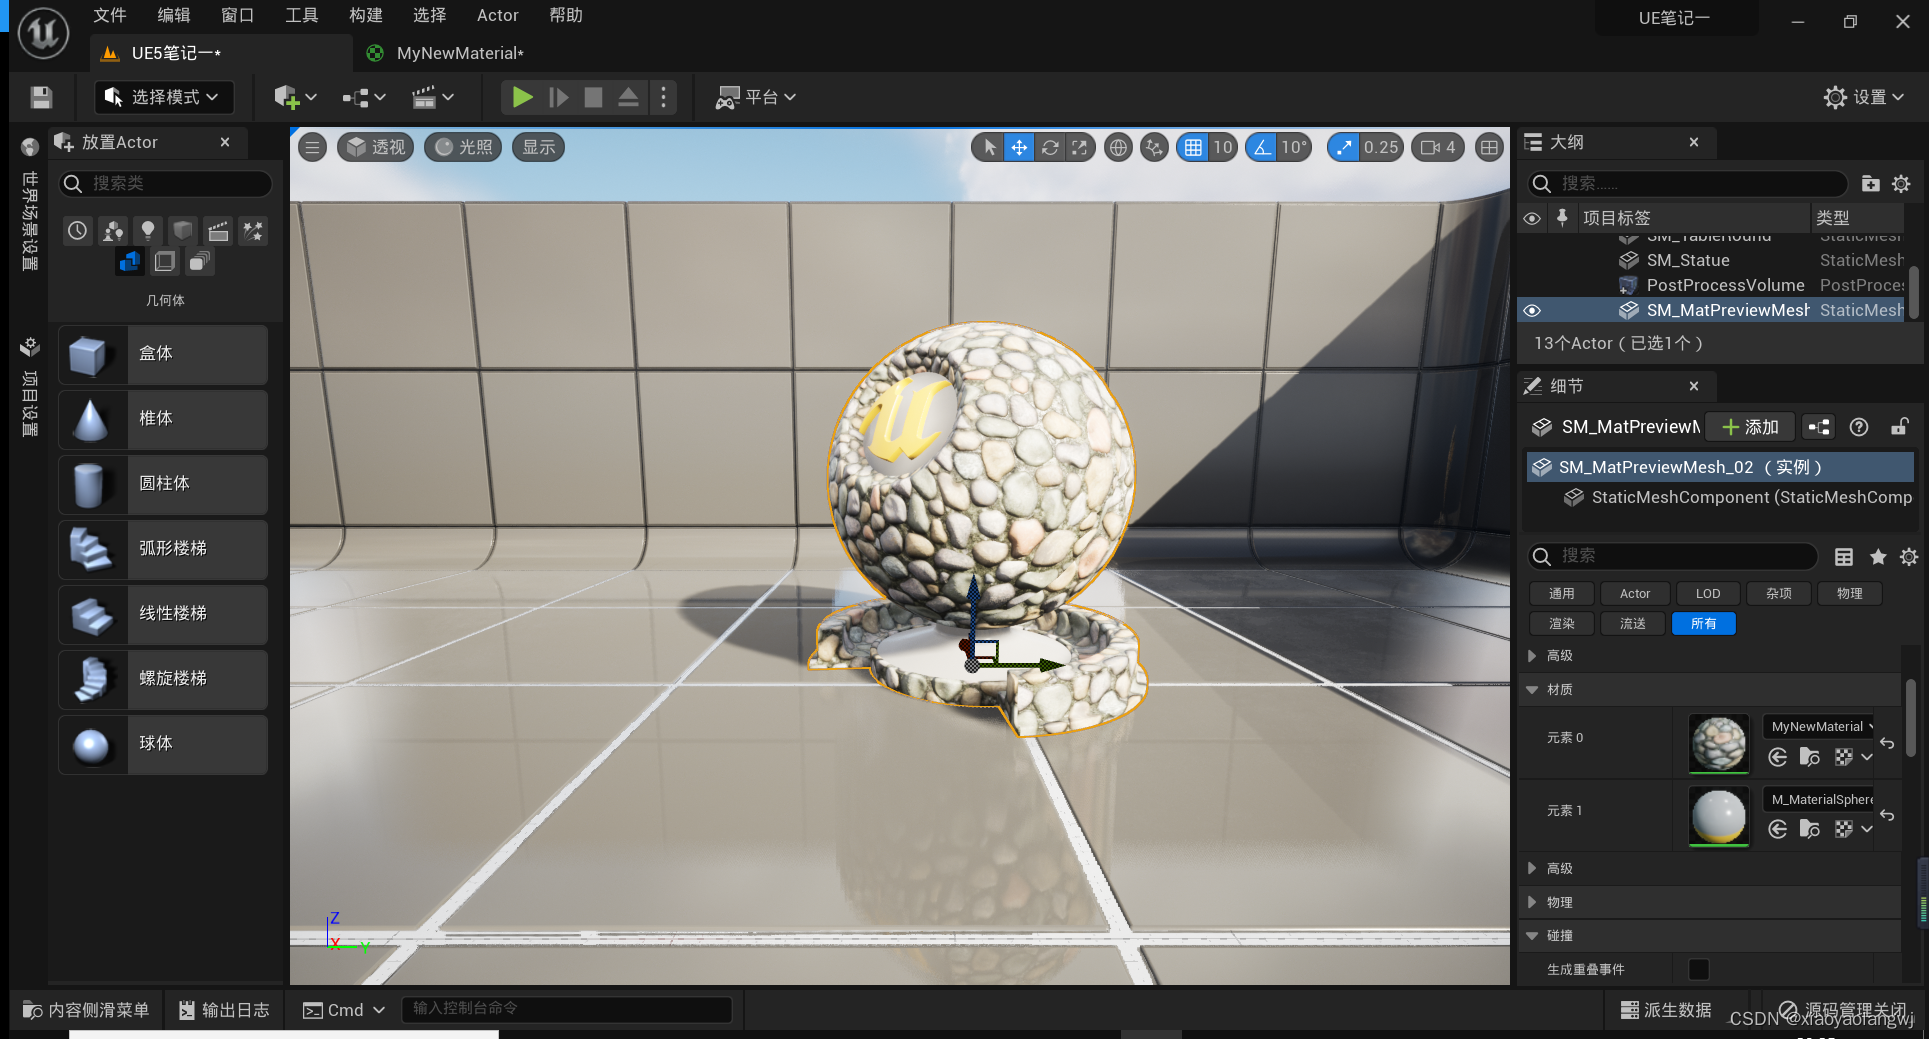Click the blueprint/add script icon in details
The height and width of the screenshot is (1039, 1929).
pos(1819,427)
